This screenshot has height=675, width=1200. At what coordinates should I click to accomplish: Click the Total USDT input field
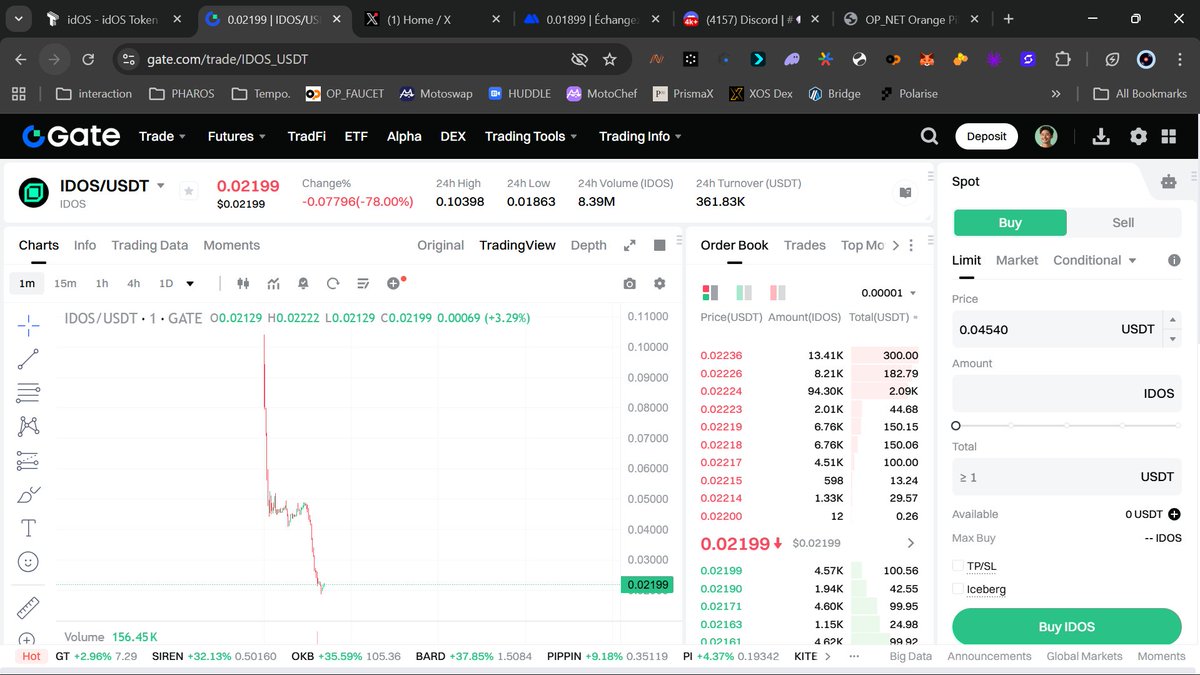pyautogui.click(x=1066, y=477)
